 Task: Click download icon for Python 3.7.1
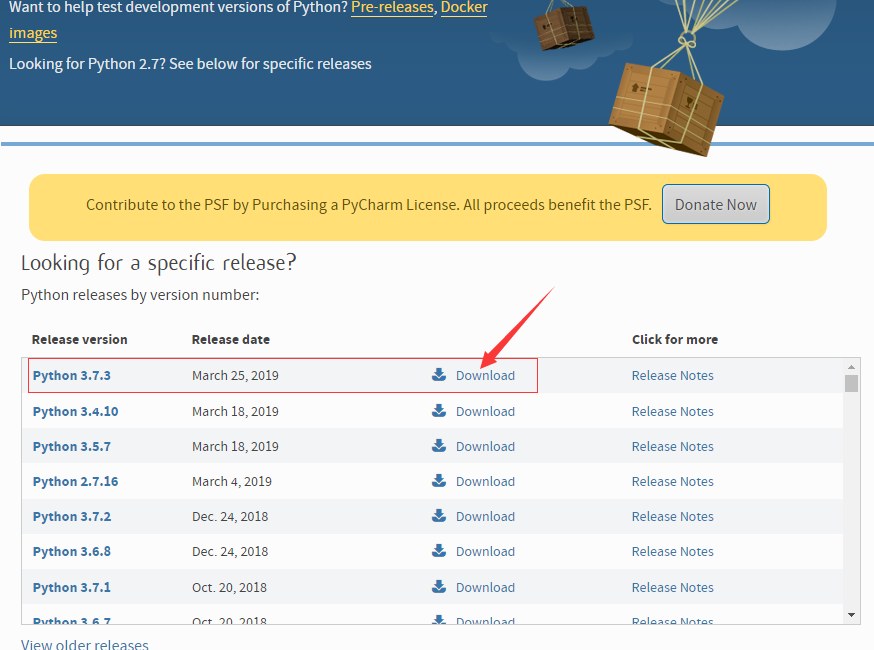439,587
